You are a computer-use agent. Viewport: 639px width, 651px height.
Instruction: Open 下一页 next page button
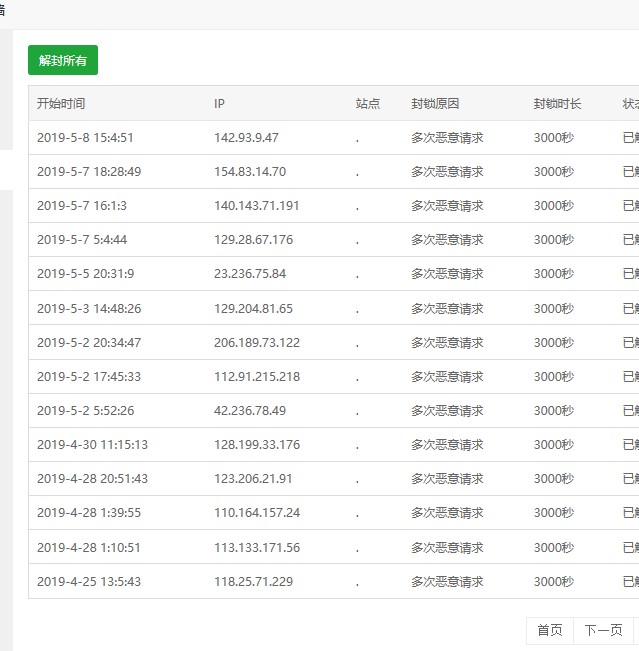(603, 630)
